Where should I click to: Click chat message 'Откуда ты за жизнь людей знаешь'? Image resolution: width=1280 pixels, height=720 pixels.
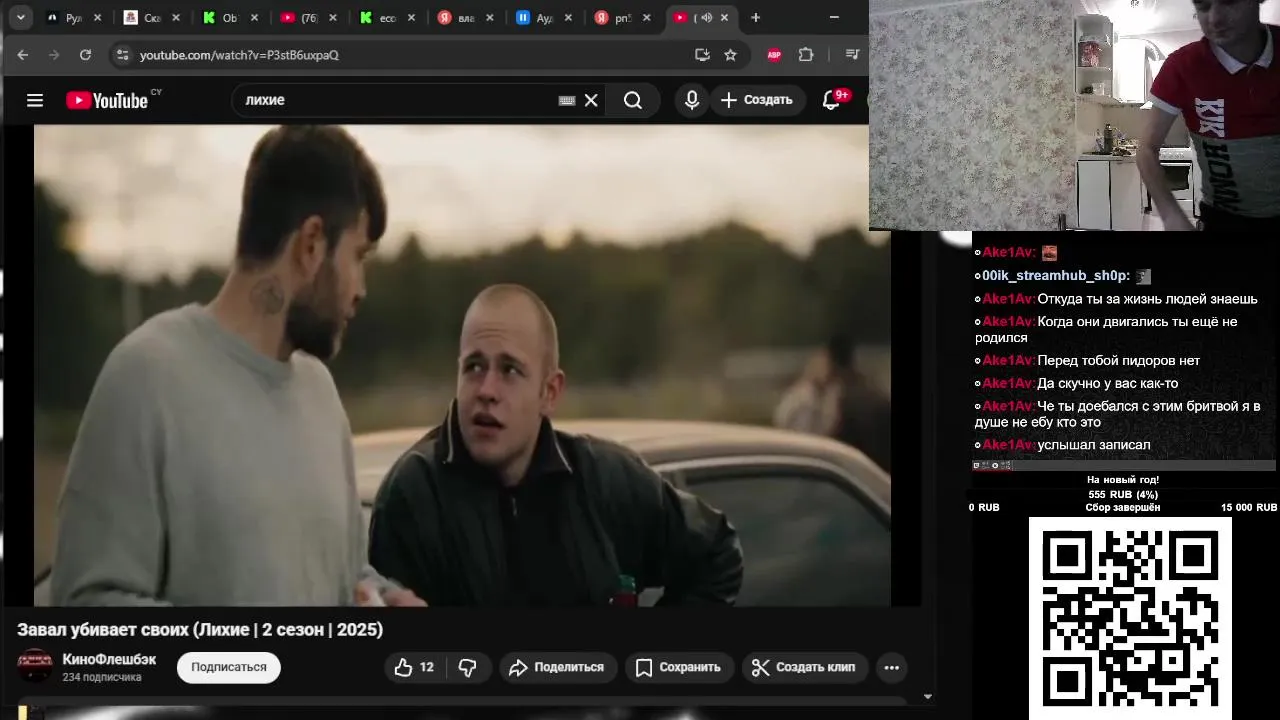1147,299
